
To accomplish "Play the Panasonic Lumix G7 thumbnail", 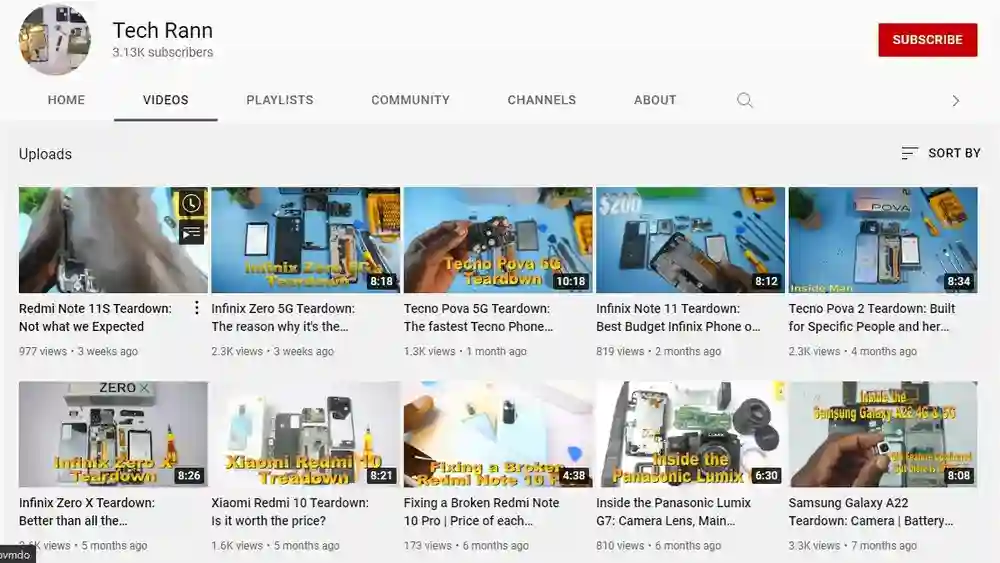I will pyautogui.click(x=691, y=434).
